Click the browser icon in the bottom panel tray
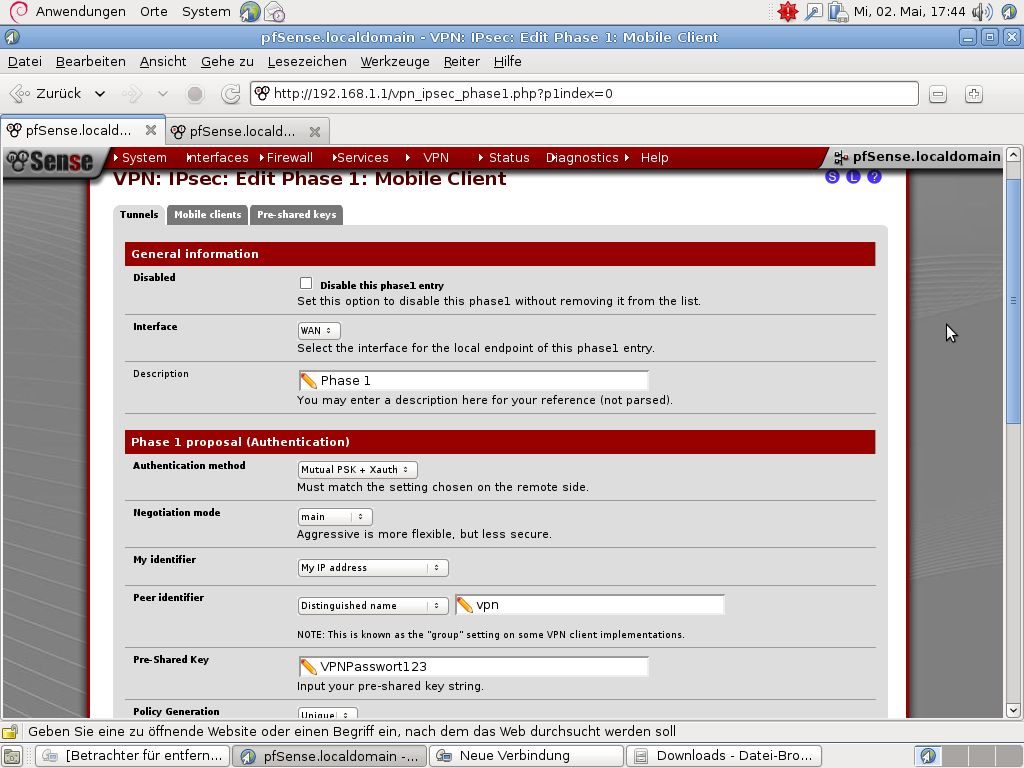 928,756
